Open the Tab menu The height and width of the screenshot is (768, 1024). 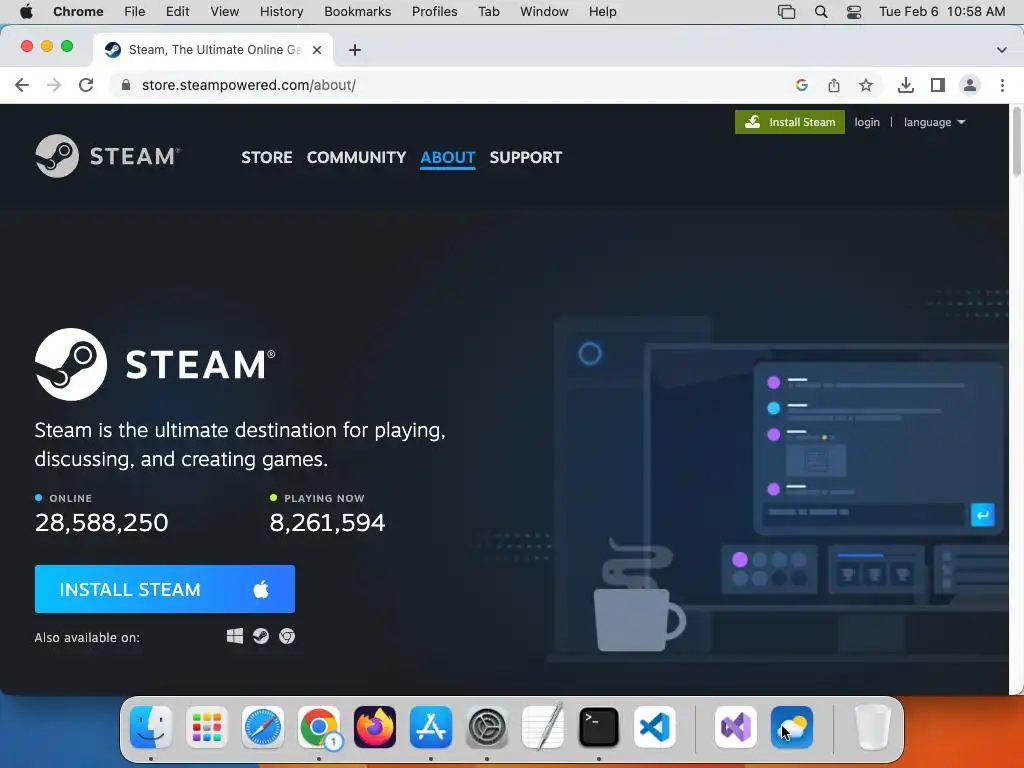pyautogui.click(x=488, y=12)
